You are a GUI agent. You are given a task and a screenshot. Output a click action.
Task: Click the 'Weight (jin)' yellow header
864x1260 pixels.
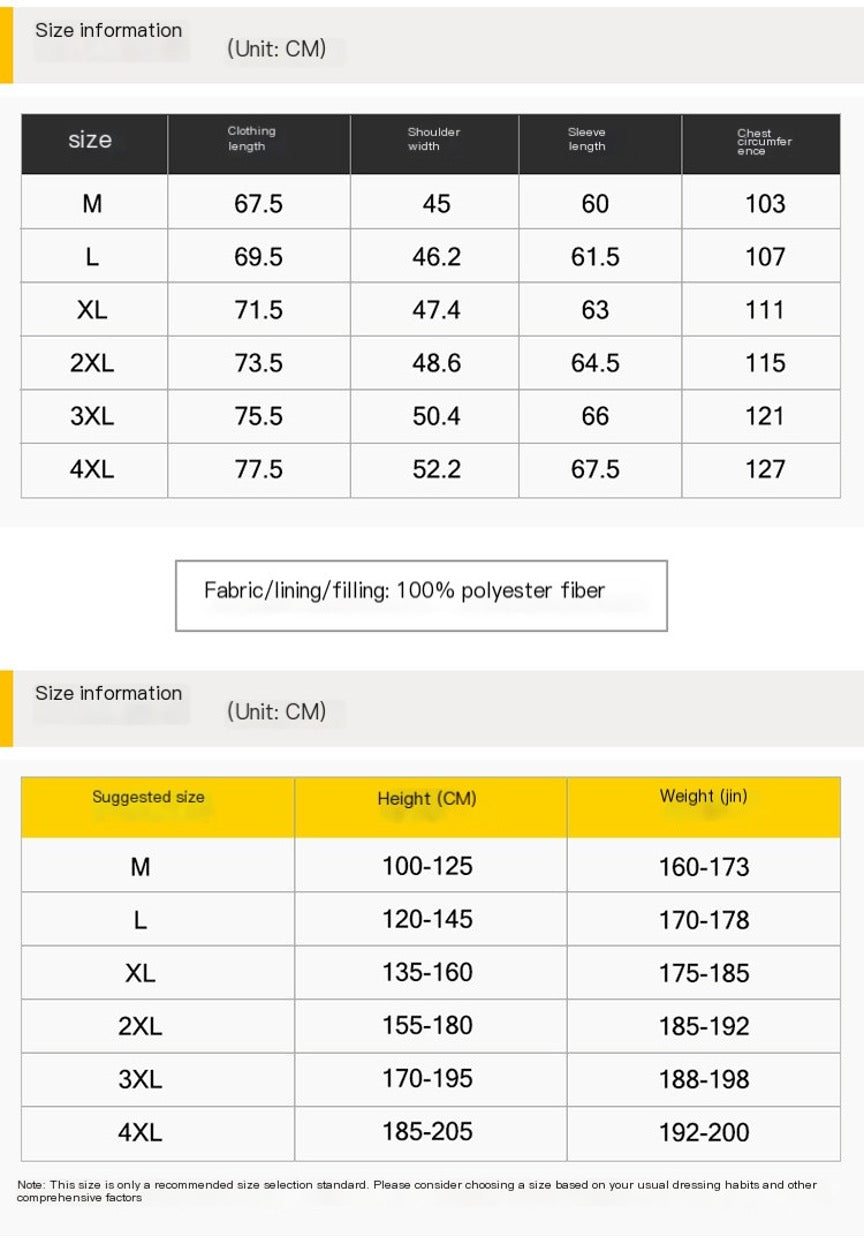[x=703, y=797]
